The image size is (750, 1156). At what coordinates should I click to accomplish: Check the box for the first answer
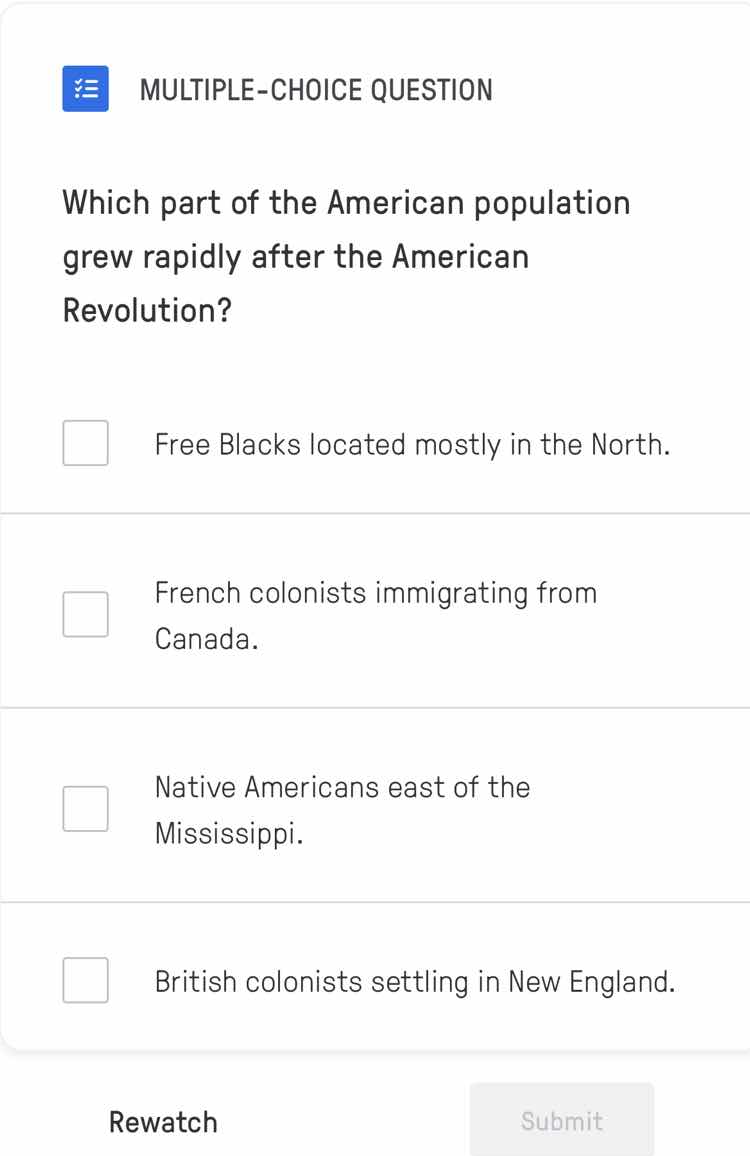tap(85, 443)
